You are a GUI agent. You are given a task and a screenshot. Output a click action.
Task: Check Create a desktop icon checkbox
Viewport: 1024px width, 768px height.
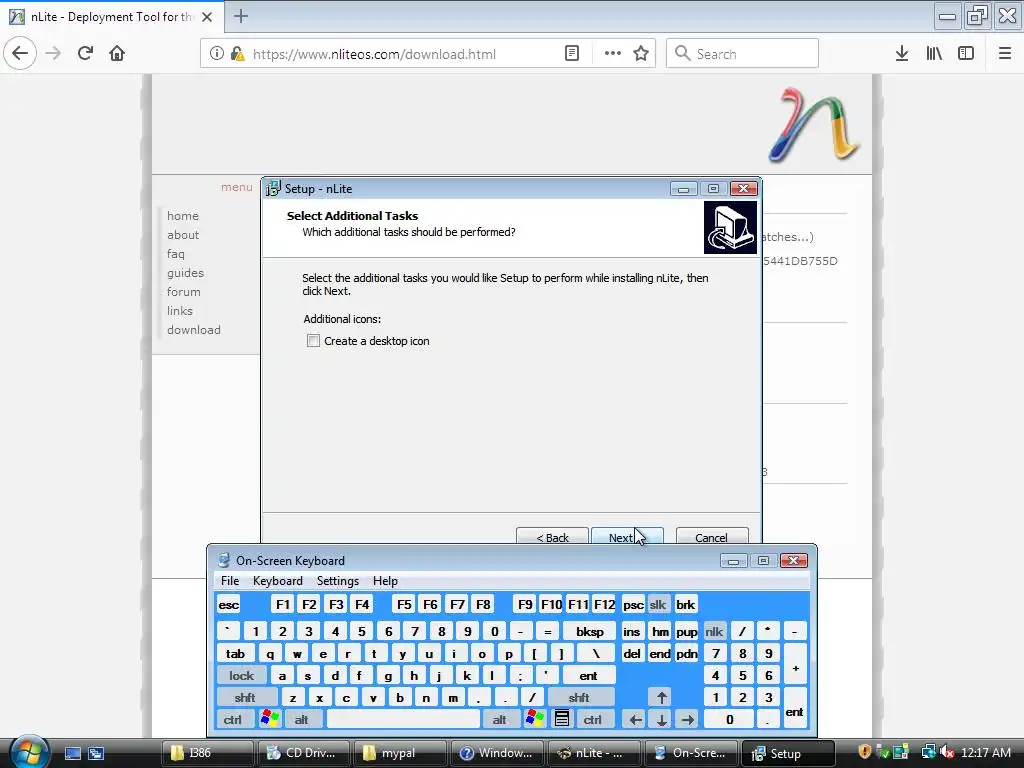coord(313,341)
